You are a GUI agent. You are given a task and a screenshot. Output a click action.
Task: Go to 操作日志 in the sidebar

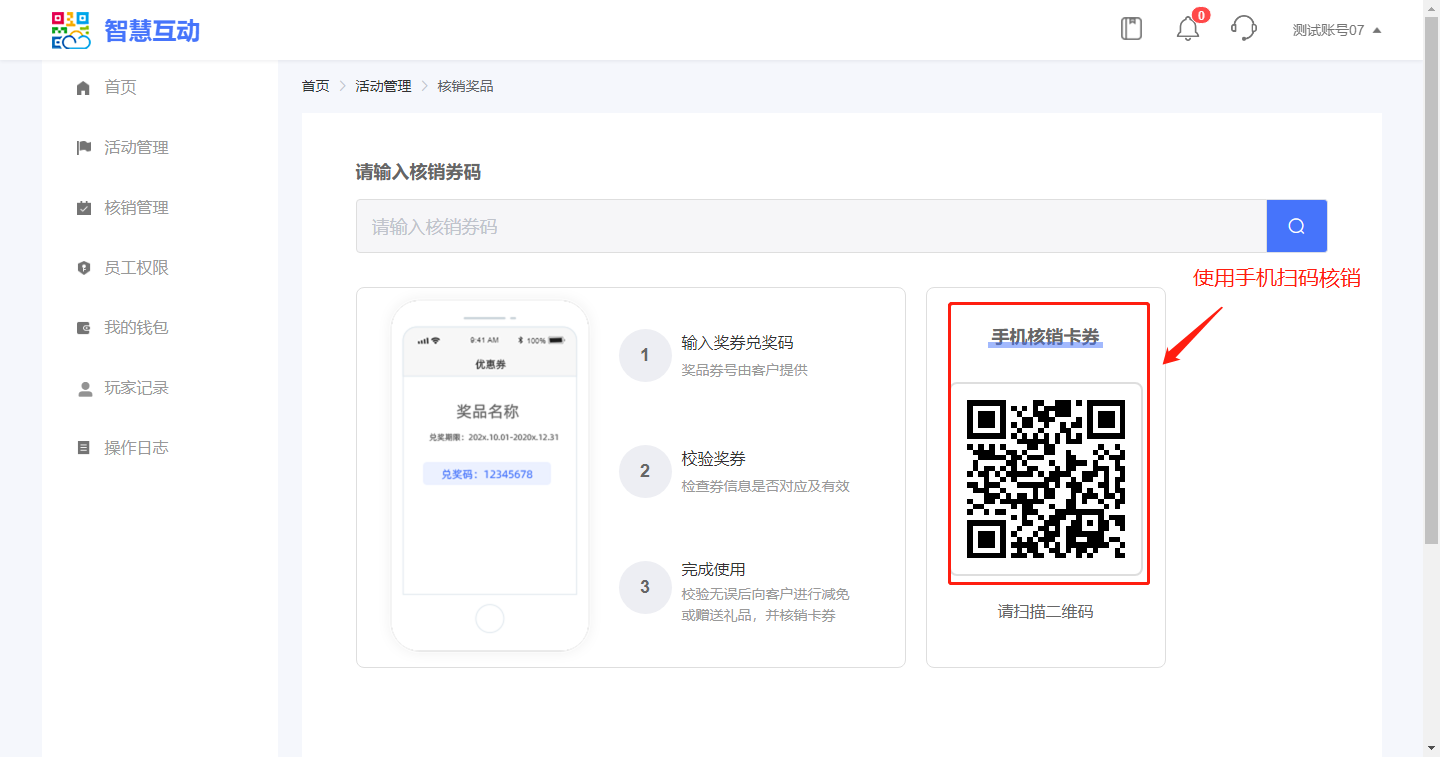136,448
